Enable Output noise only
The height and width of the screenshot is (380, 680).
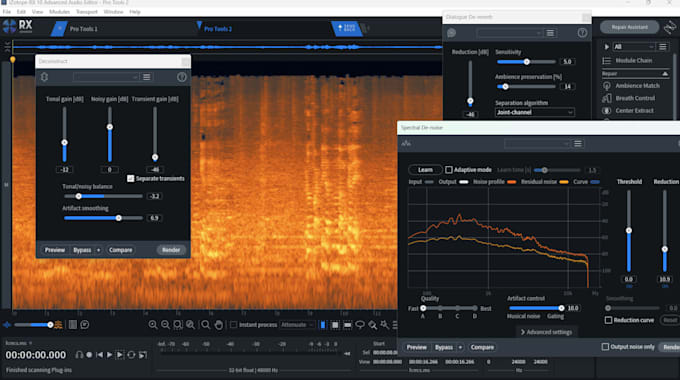[605, 347]
